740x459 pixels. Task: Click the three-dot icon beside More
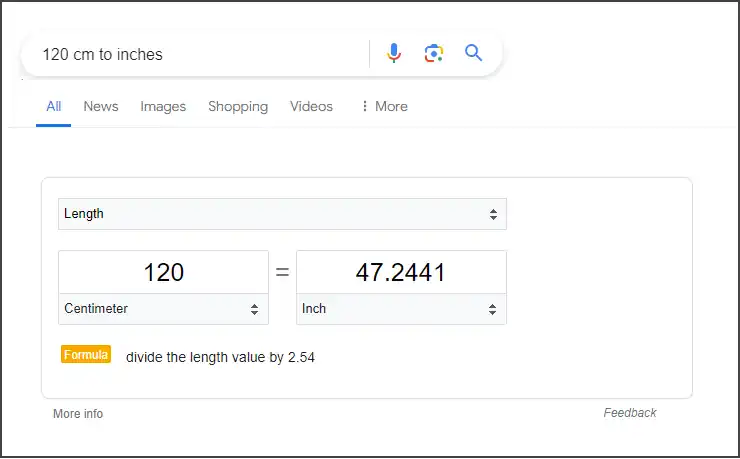tap(364, 107)
